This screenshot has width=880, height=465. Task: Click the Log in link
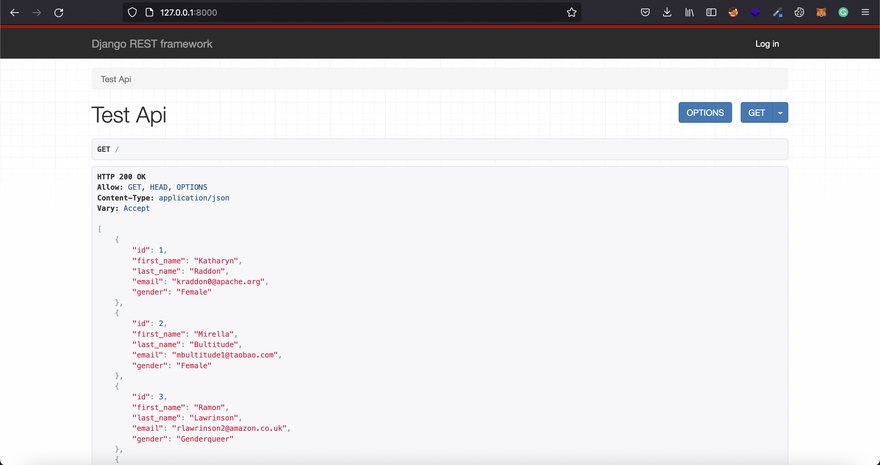click(767, 44)
